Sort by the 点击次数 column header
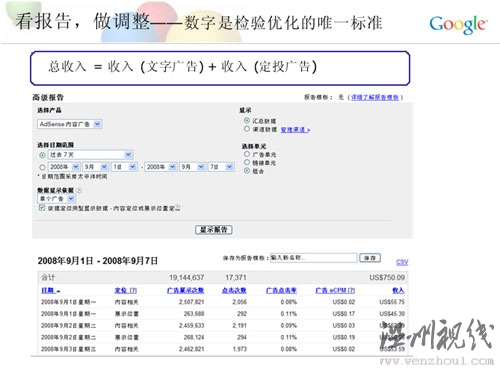This screenshot has height=373, width=500. [234, 291]
